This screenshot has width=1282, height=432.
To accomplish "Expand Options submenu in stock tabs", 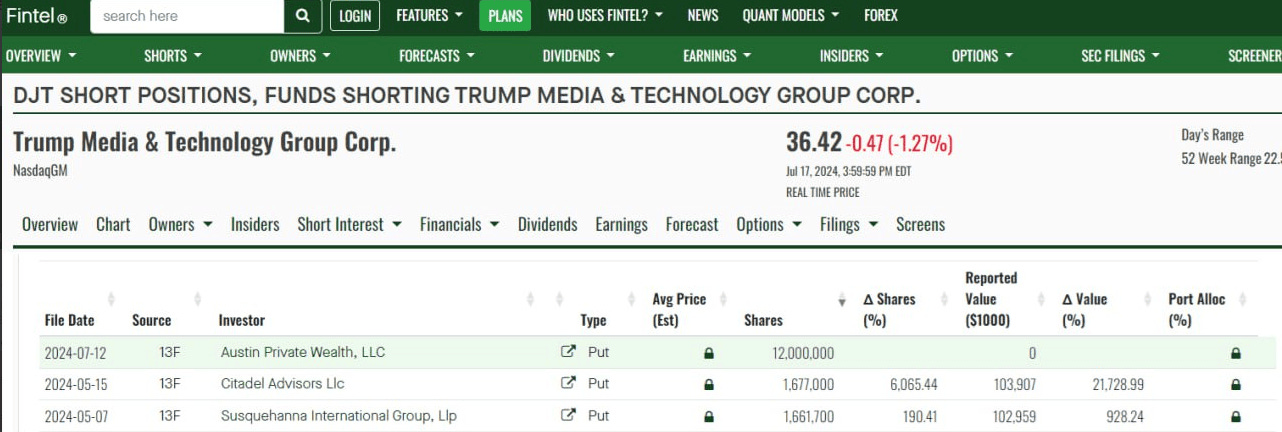I will tap(768, 225).
